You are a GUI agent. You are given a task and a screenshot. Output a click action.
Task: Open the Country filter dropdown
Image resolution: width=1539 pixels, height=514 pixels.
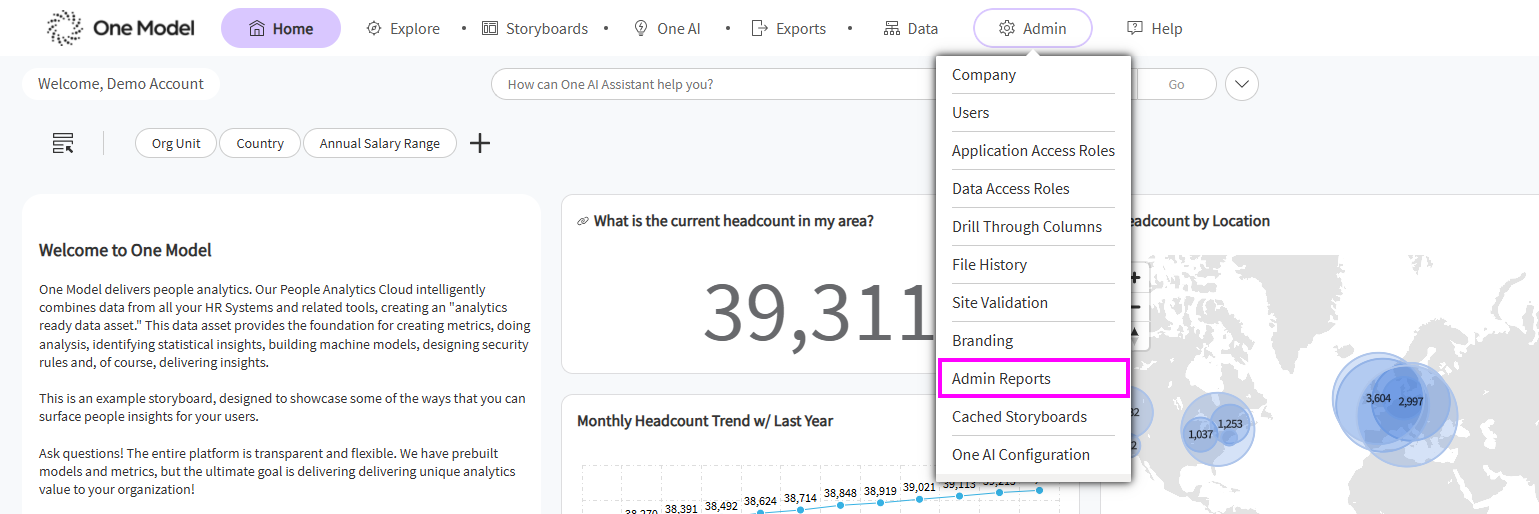260,143
